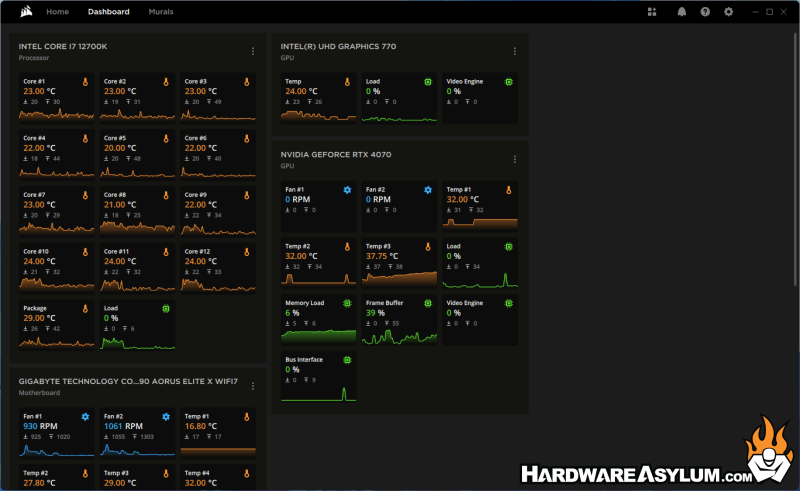Click the RTX 4070 Fan #1 fan icon

tap(347, 189)
